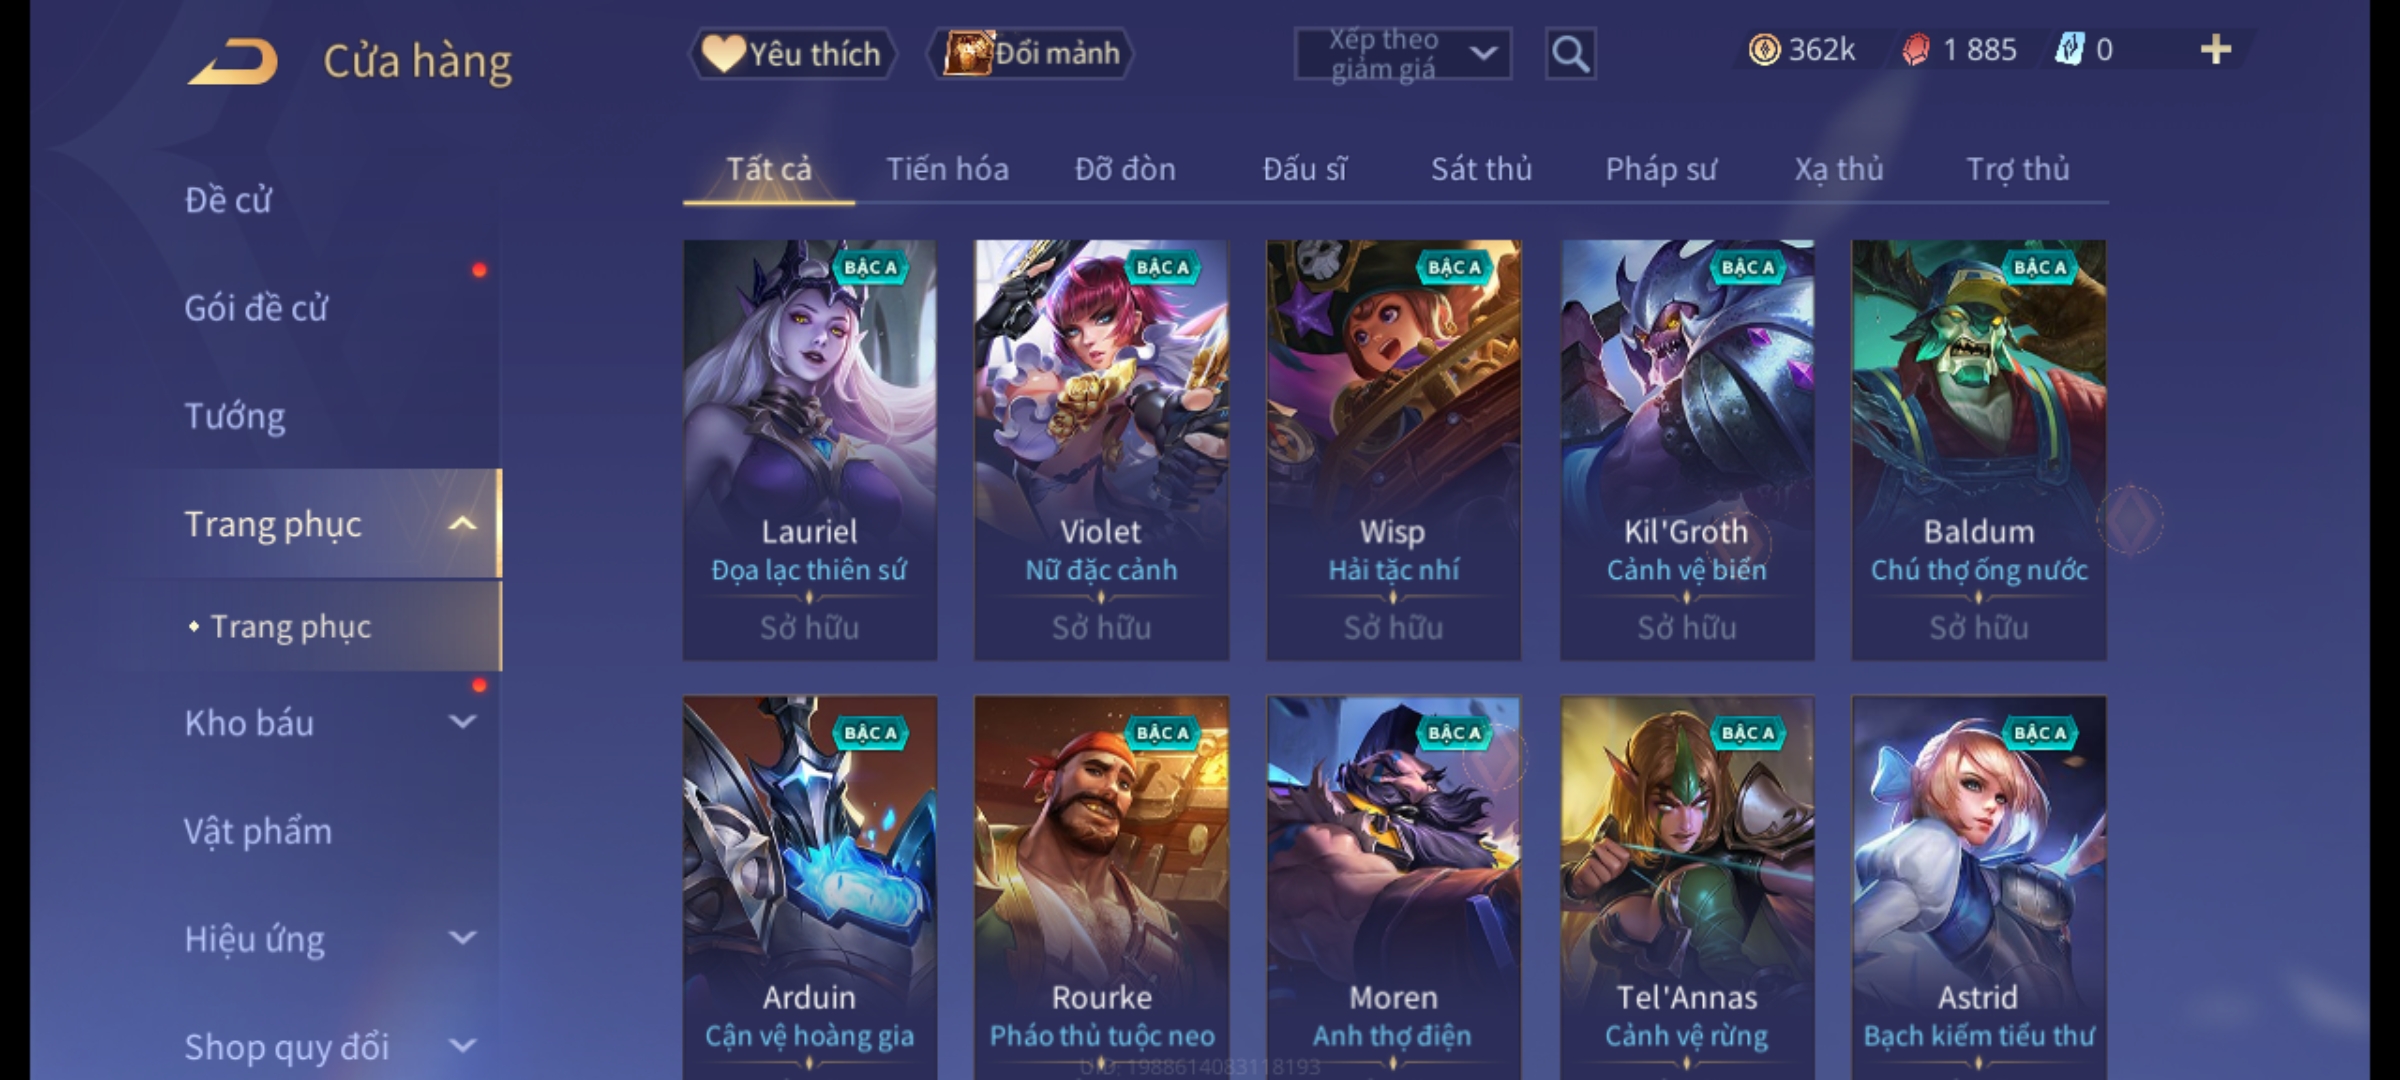Select the Pháp sư tab
This screenshot has width=2400, height=1080.
1660,169
